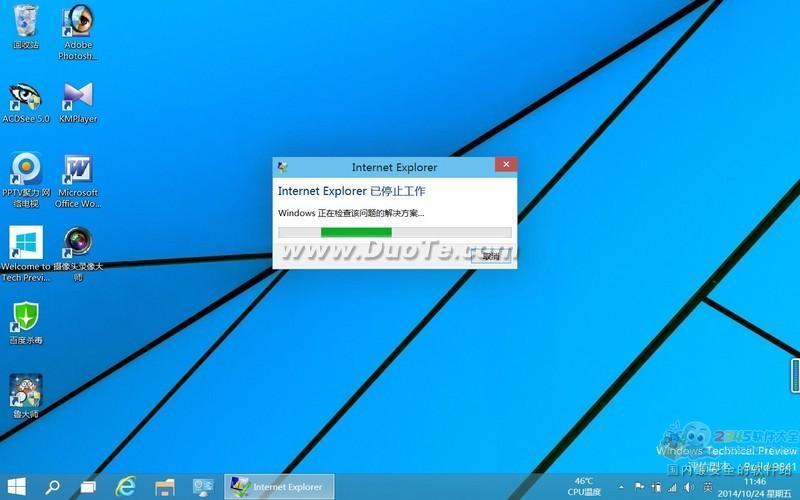Open the taskbar Search magnifier

click(x=52, y=487)
